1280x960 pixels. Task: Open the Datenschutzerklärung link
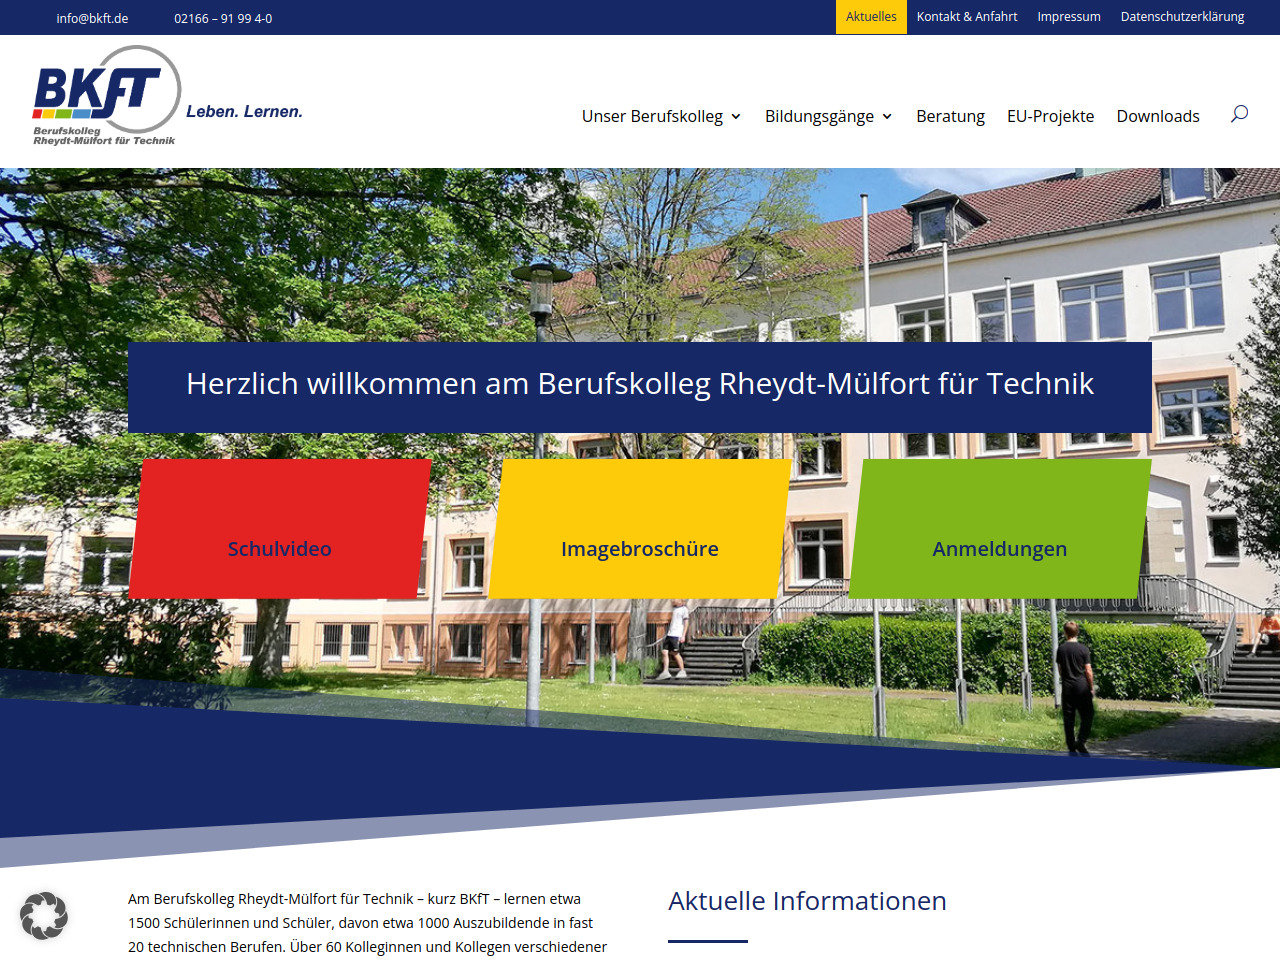pos(1182,17)
